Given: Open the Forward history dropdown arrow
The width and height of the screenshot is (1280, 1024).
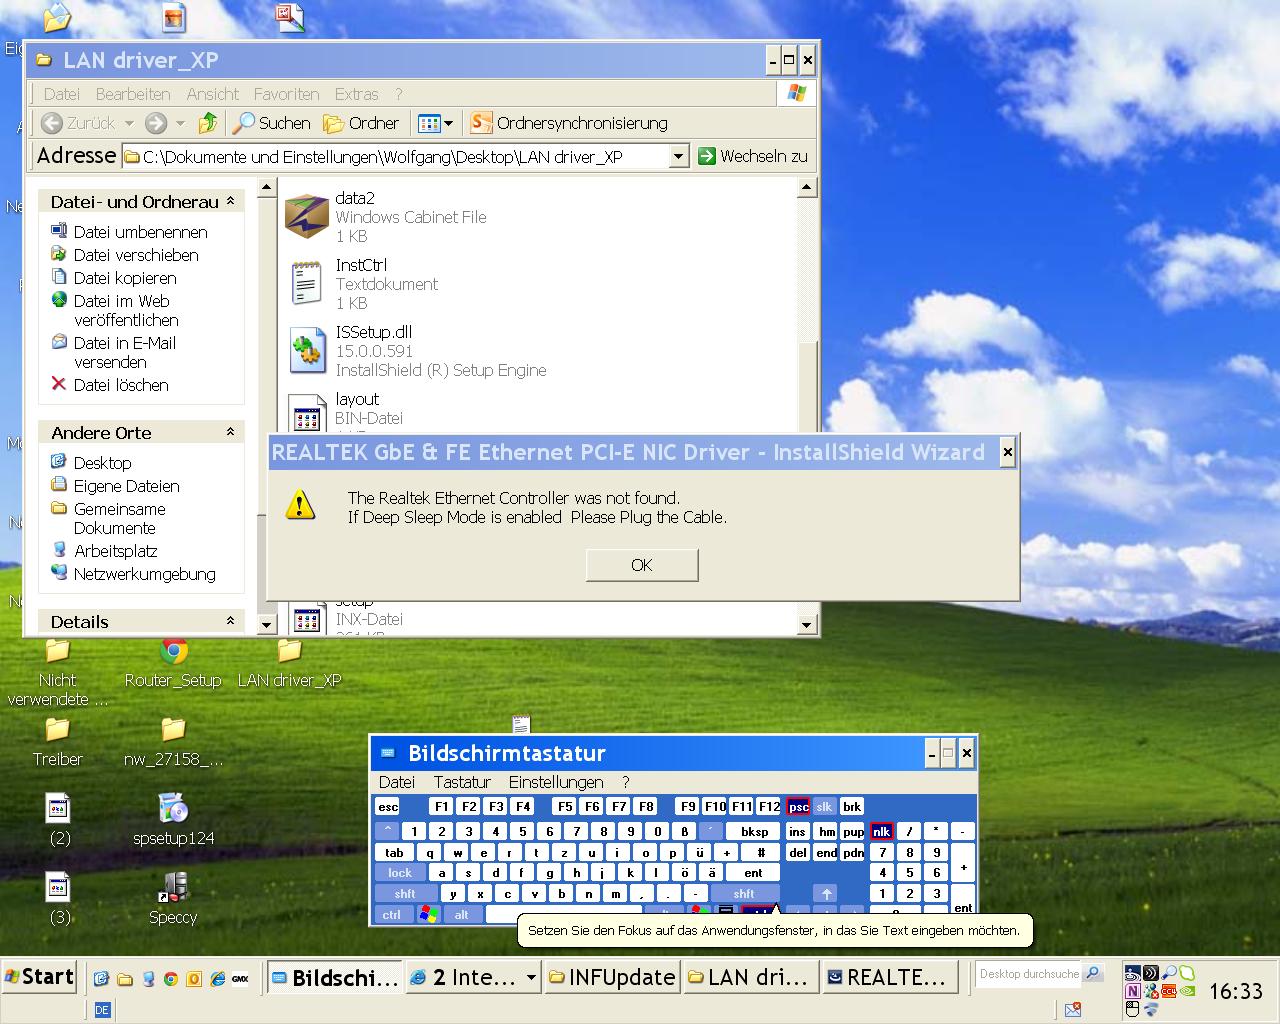Looking at the screenshot, I should pyautogui.click(x=180, y=123).
